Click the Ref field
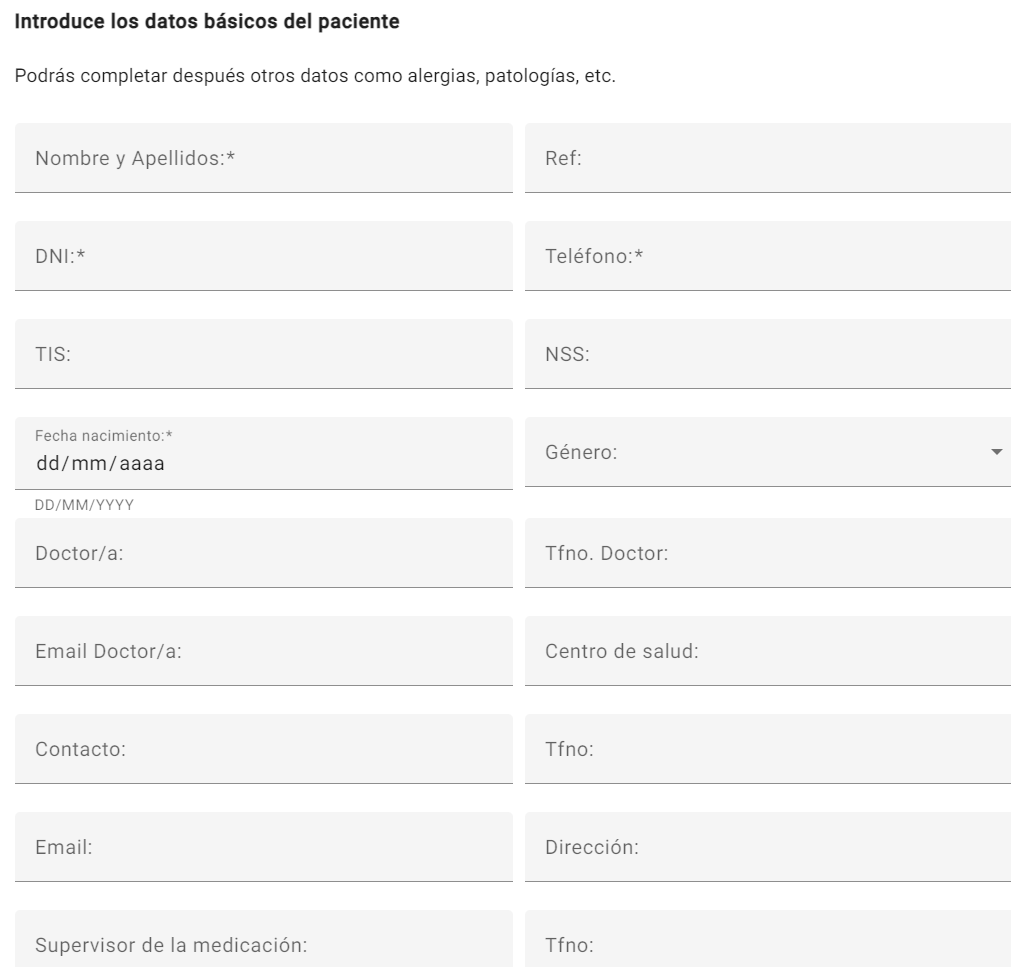The image size is (1028, 975). coord(767,157)
